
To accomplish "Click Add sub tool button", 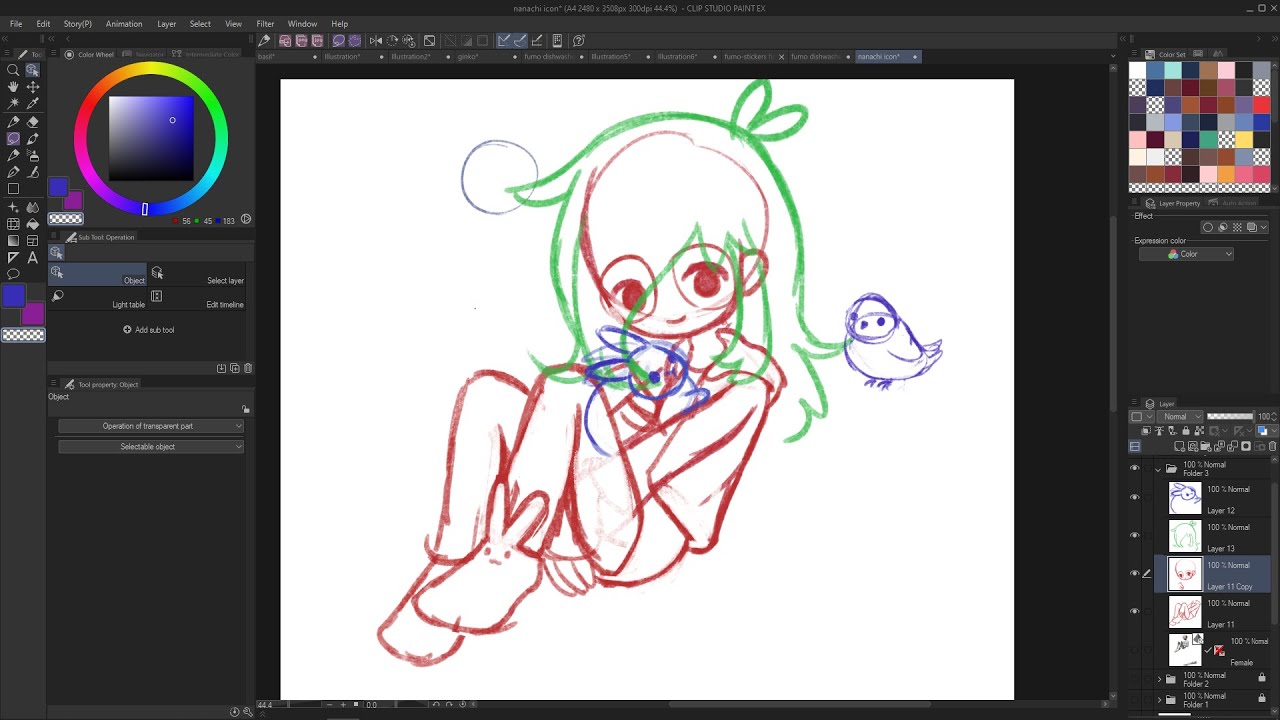I will pos(149,330).
